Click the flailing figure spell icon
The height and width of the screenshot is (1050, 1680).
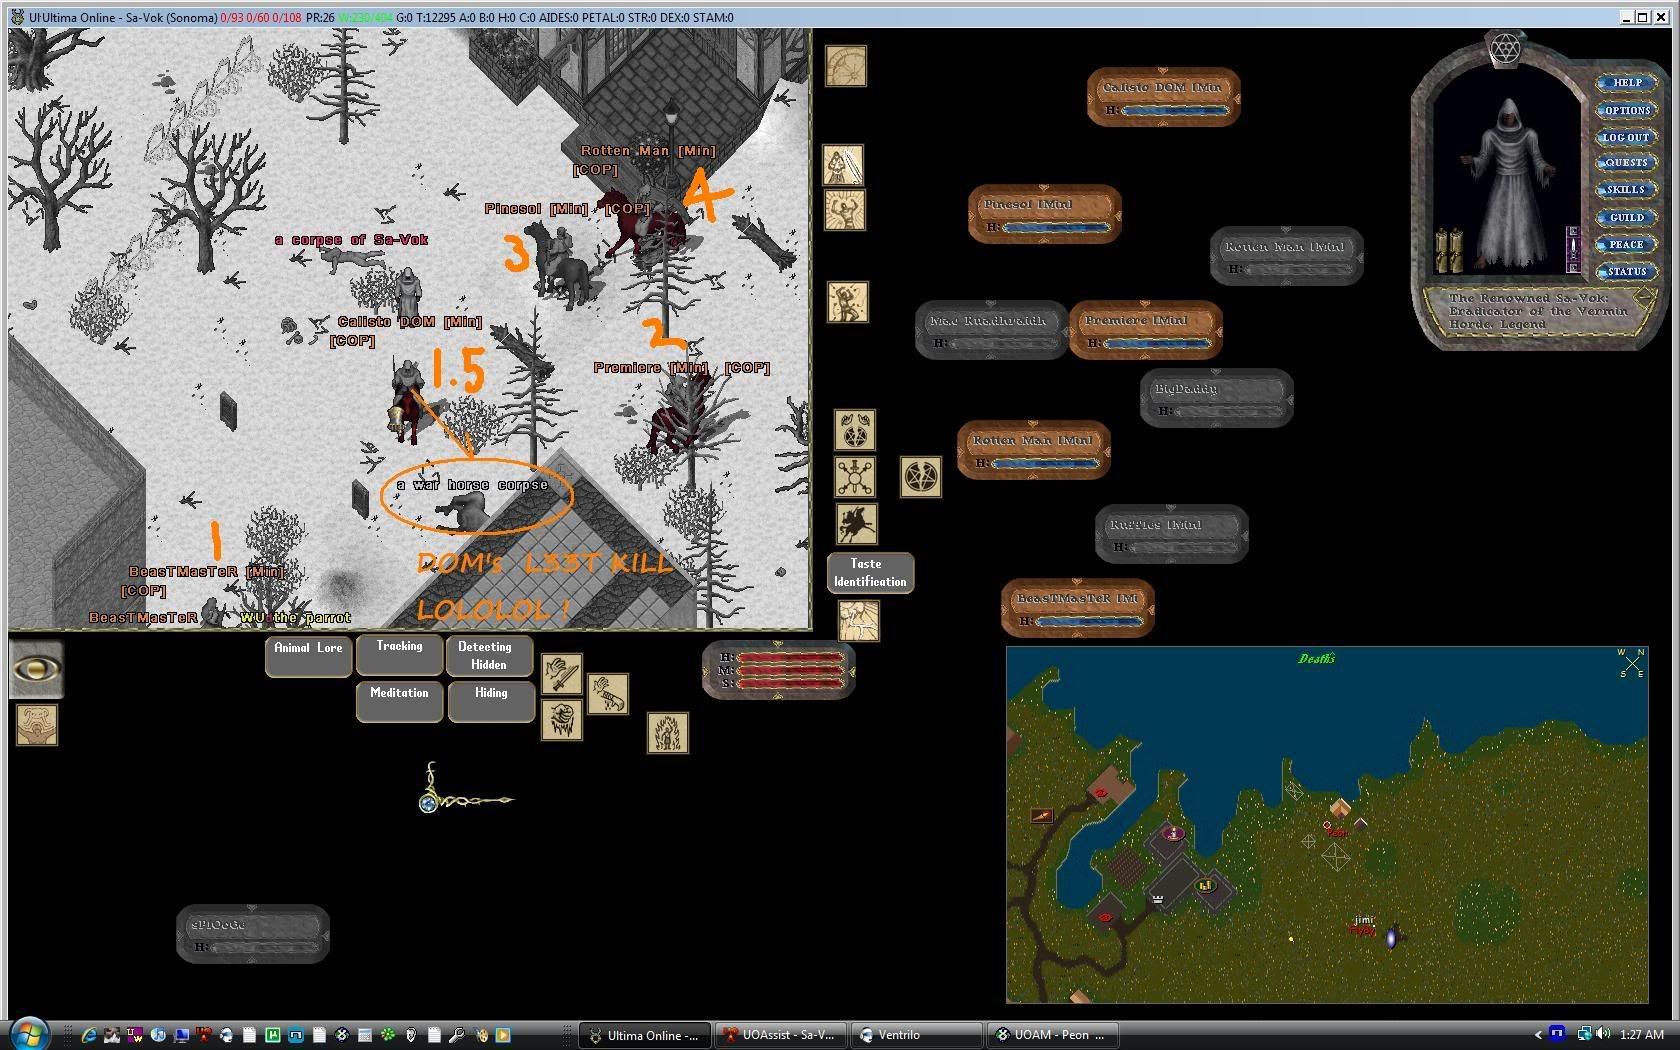click(848, 302)
